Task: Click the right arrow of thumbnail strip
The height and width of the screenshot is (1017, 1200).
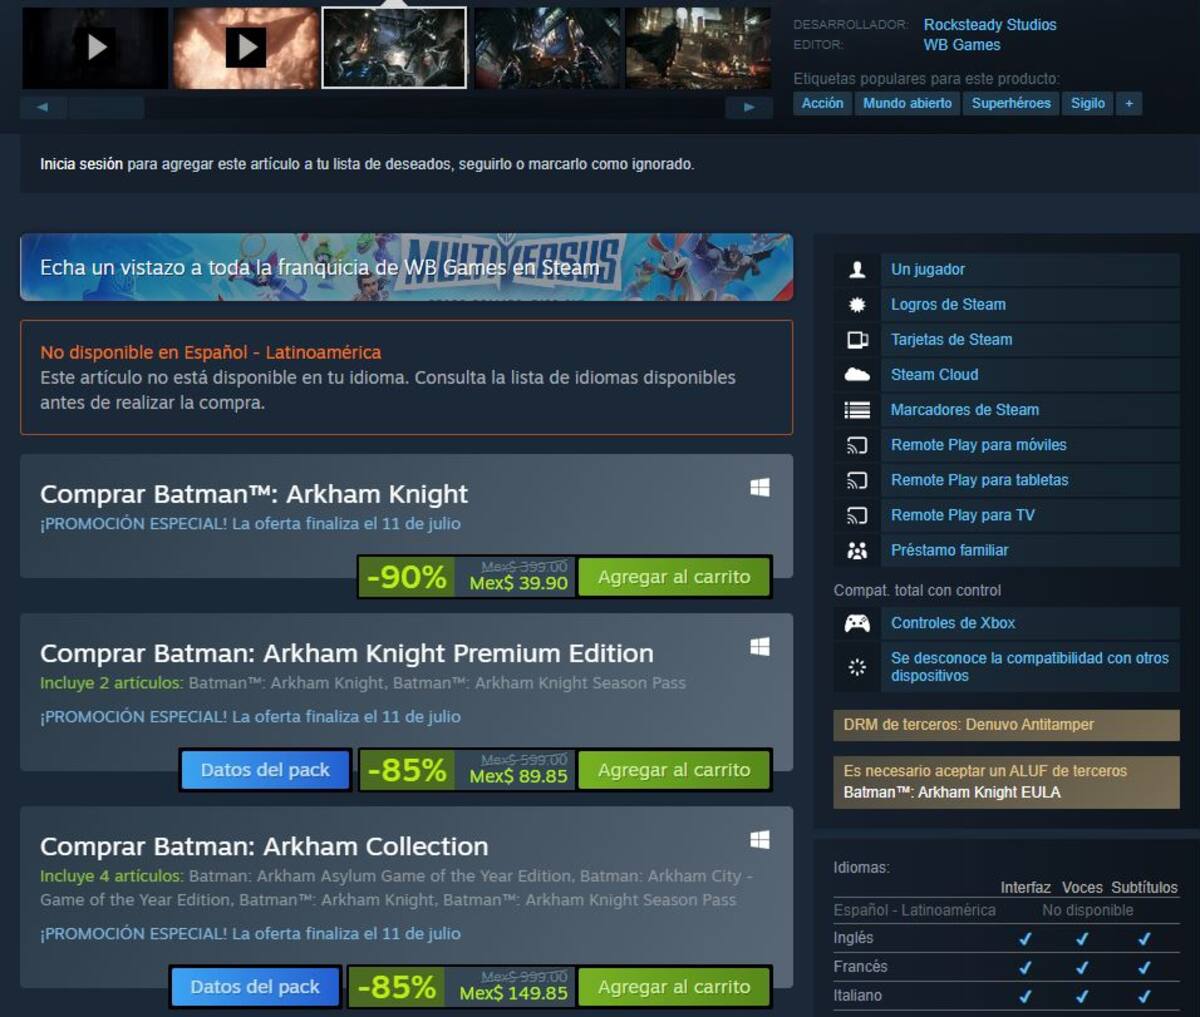Action: [x=749, y=107]
